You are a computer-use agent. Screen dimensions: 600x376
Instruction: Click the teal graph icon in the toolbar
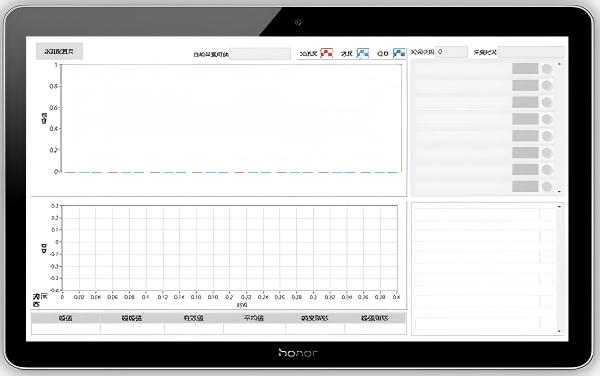coord(399,53)
